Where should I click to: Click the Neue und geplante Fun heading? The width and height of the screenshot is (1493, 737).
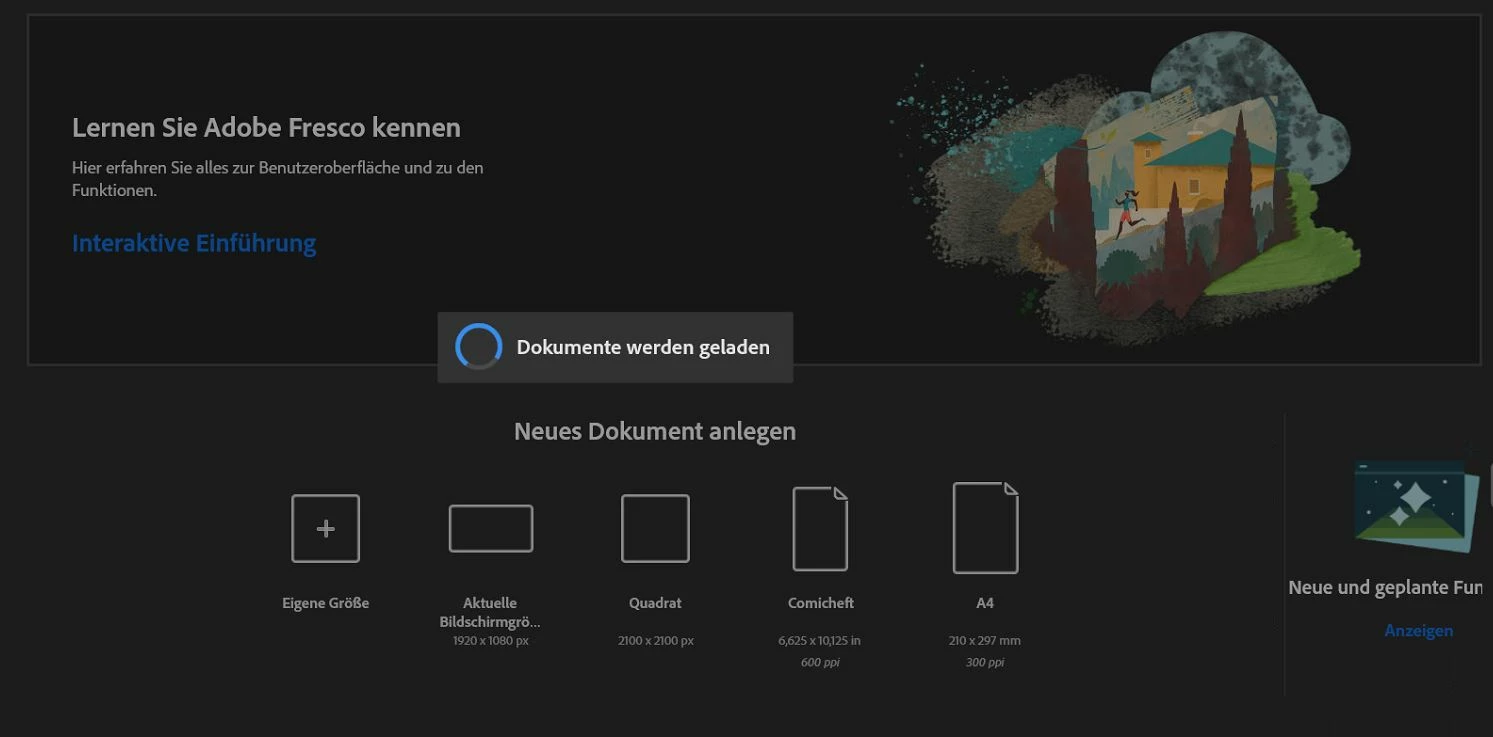point(1386,587)
